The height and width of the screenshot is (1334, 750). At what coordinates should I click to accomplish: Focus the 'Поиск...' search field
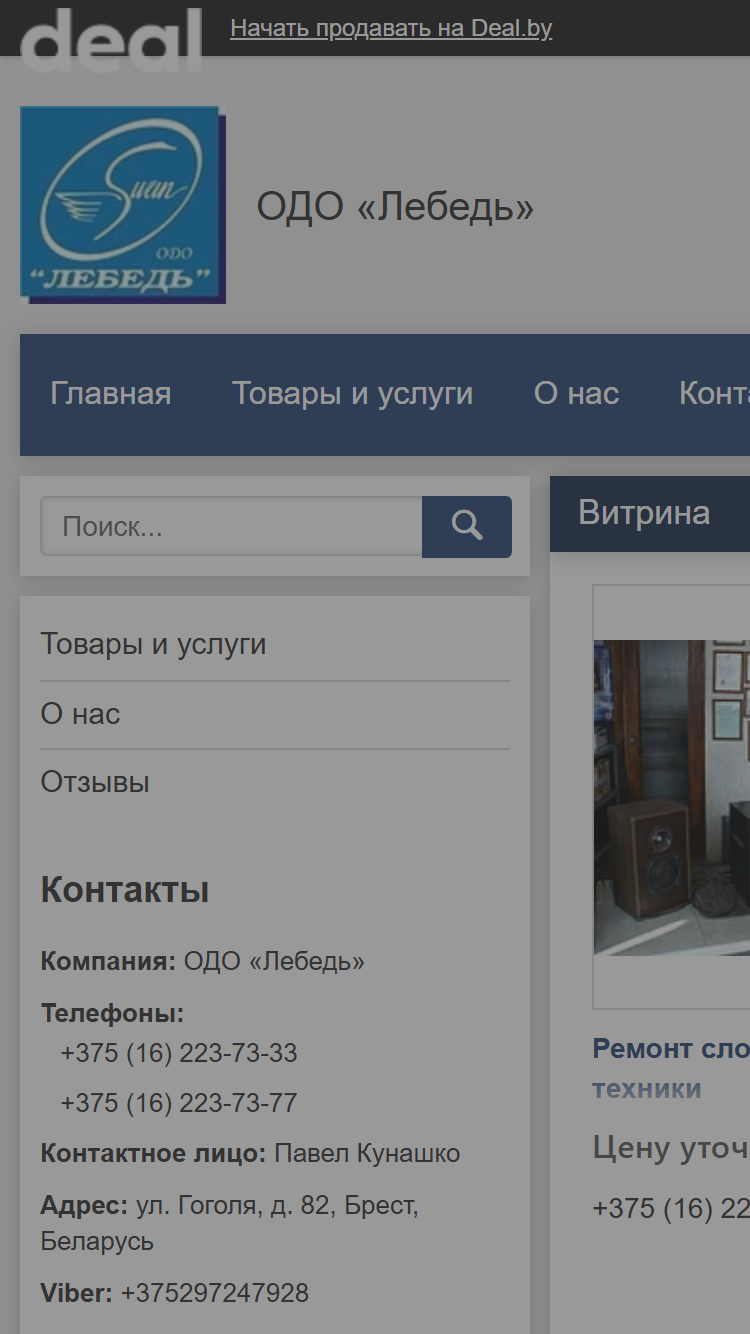click(231, 526)
